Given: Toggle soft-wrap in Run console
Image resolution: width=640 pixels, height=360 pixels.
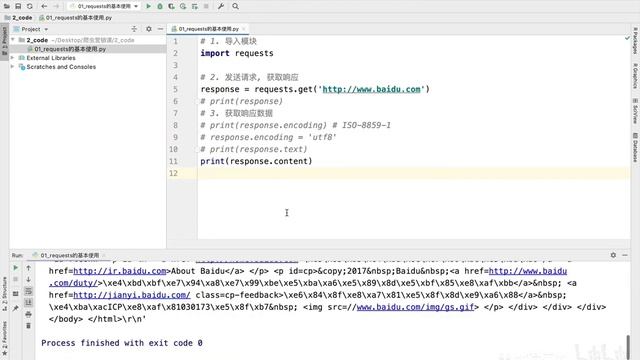Looking at the screenshot, I should point(28,291).
